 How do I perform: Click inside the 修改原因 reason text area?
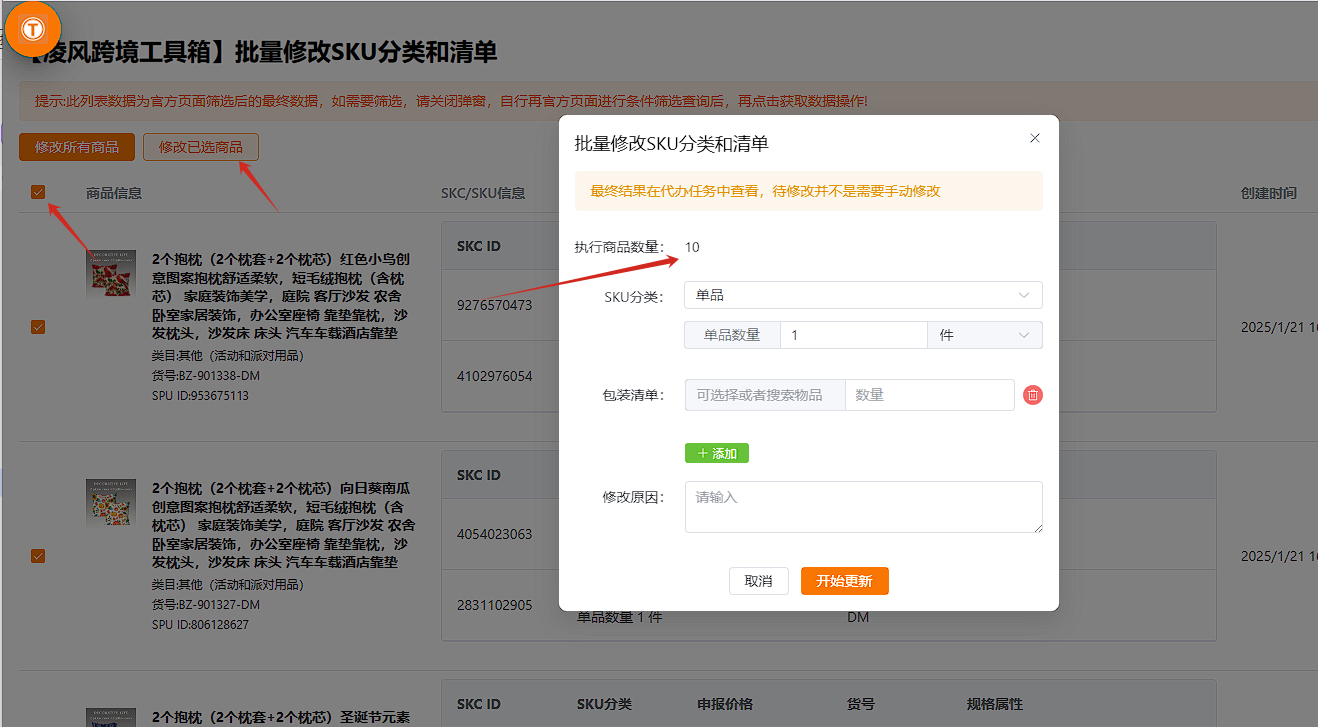click(x=862, y=506)
